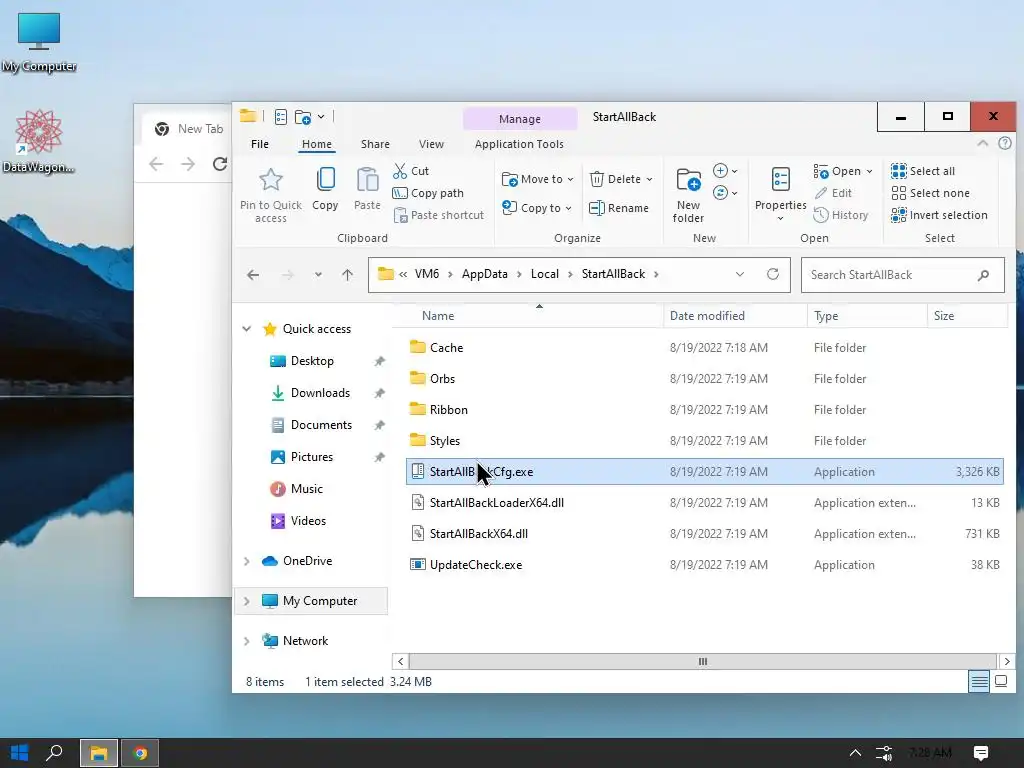The height and width of the screenshot is (768, 1024).
Task: Create a New folder
Action: tap(688, 195)
